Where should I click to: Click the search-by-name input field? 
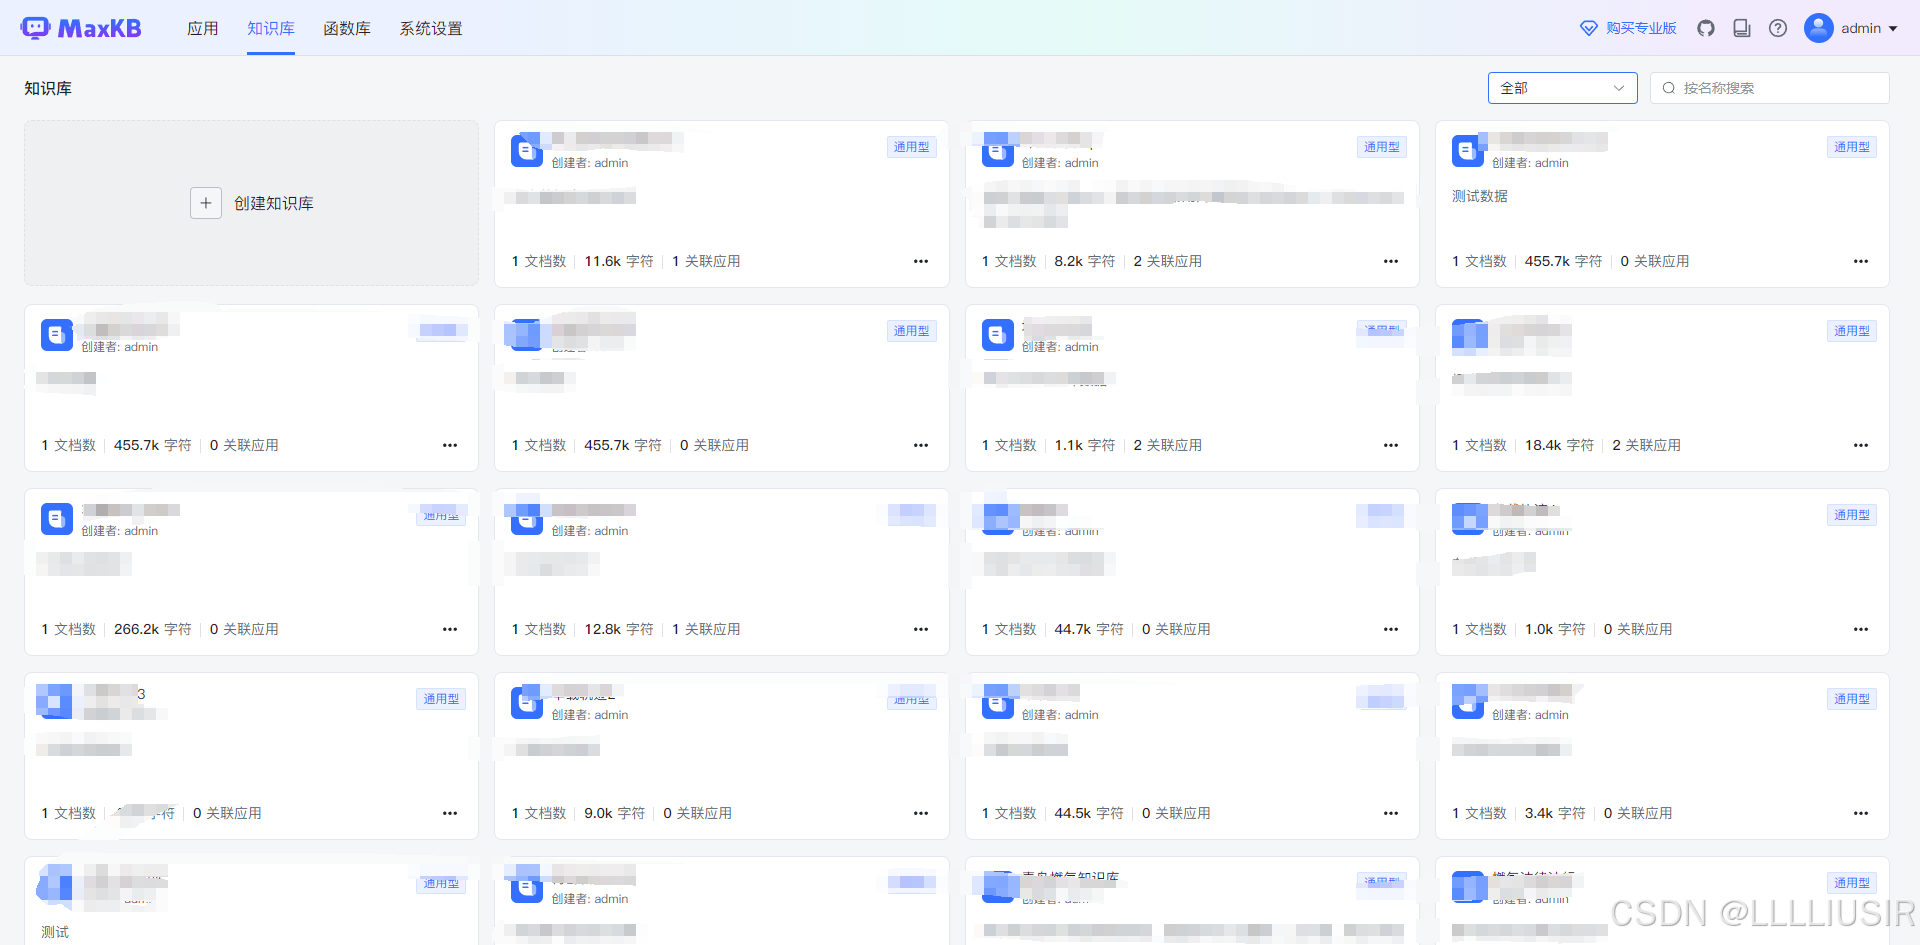[x=1770, y=88]
